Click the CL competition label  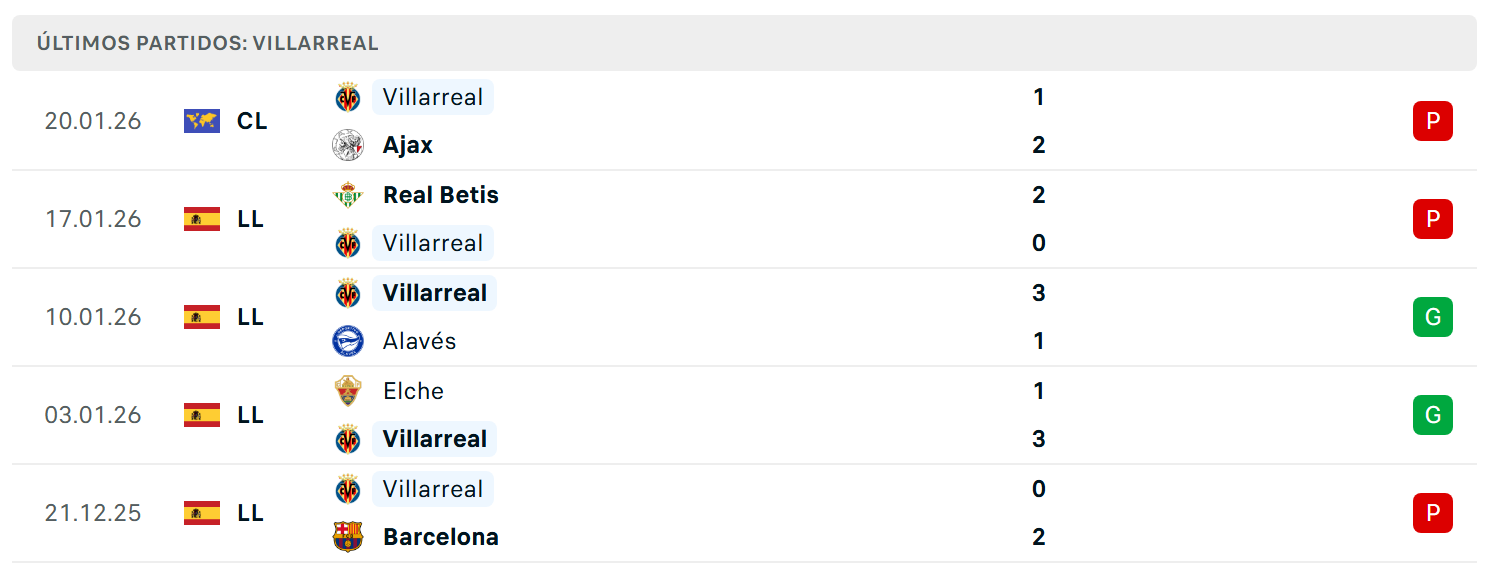(252, 121)
